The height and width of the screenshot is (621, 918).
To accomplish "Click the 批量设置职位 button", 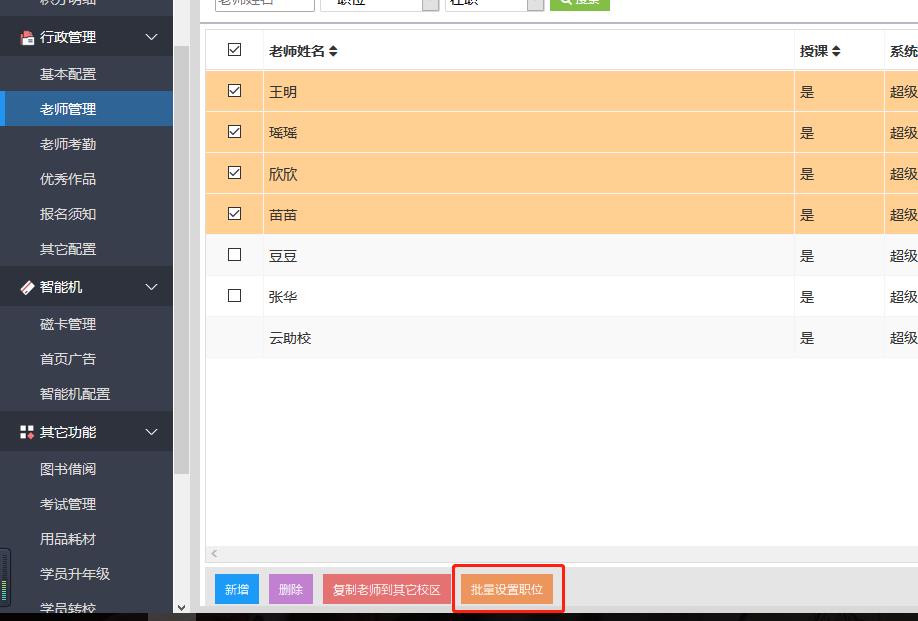I will [506, 589].
